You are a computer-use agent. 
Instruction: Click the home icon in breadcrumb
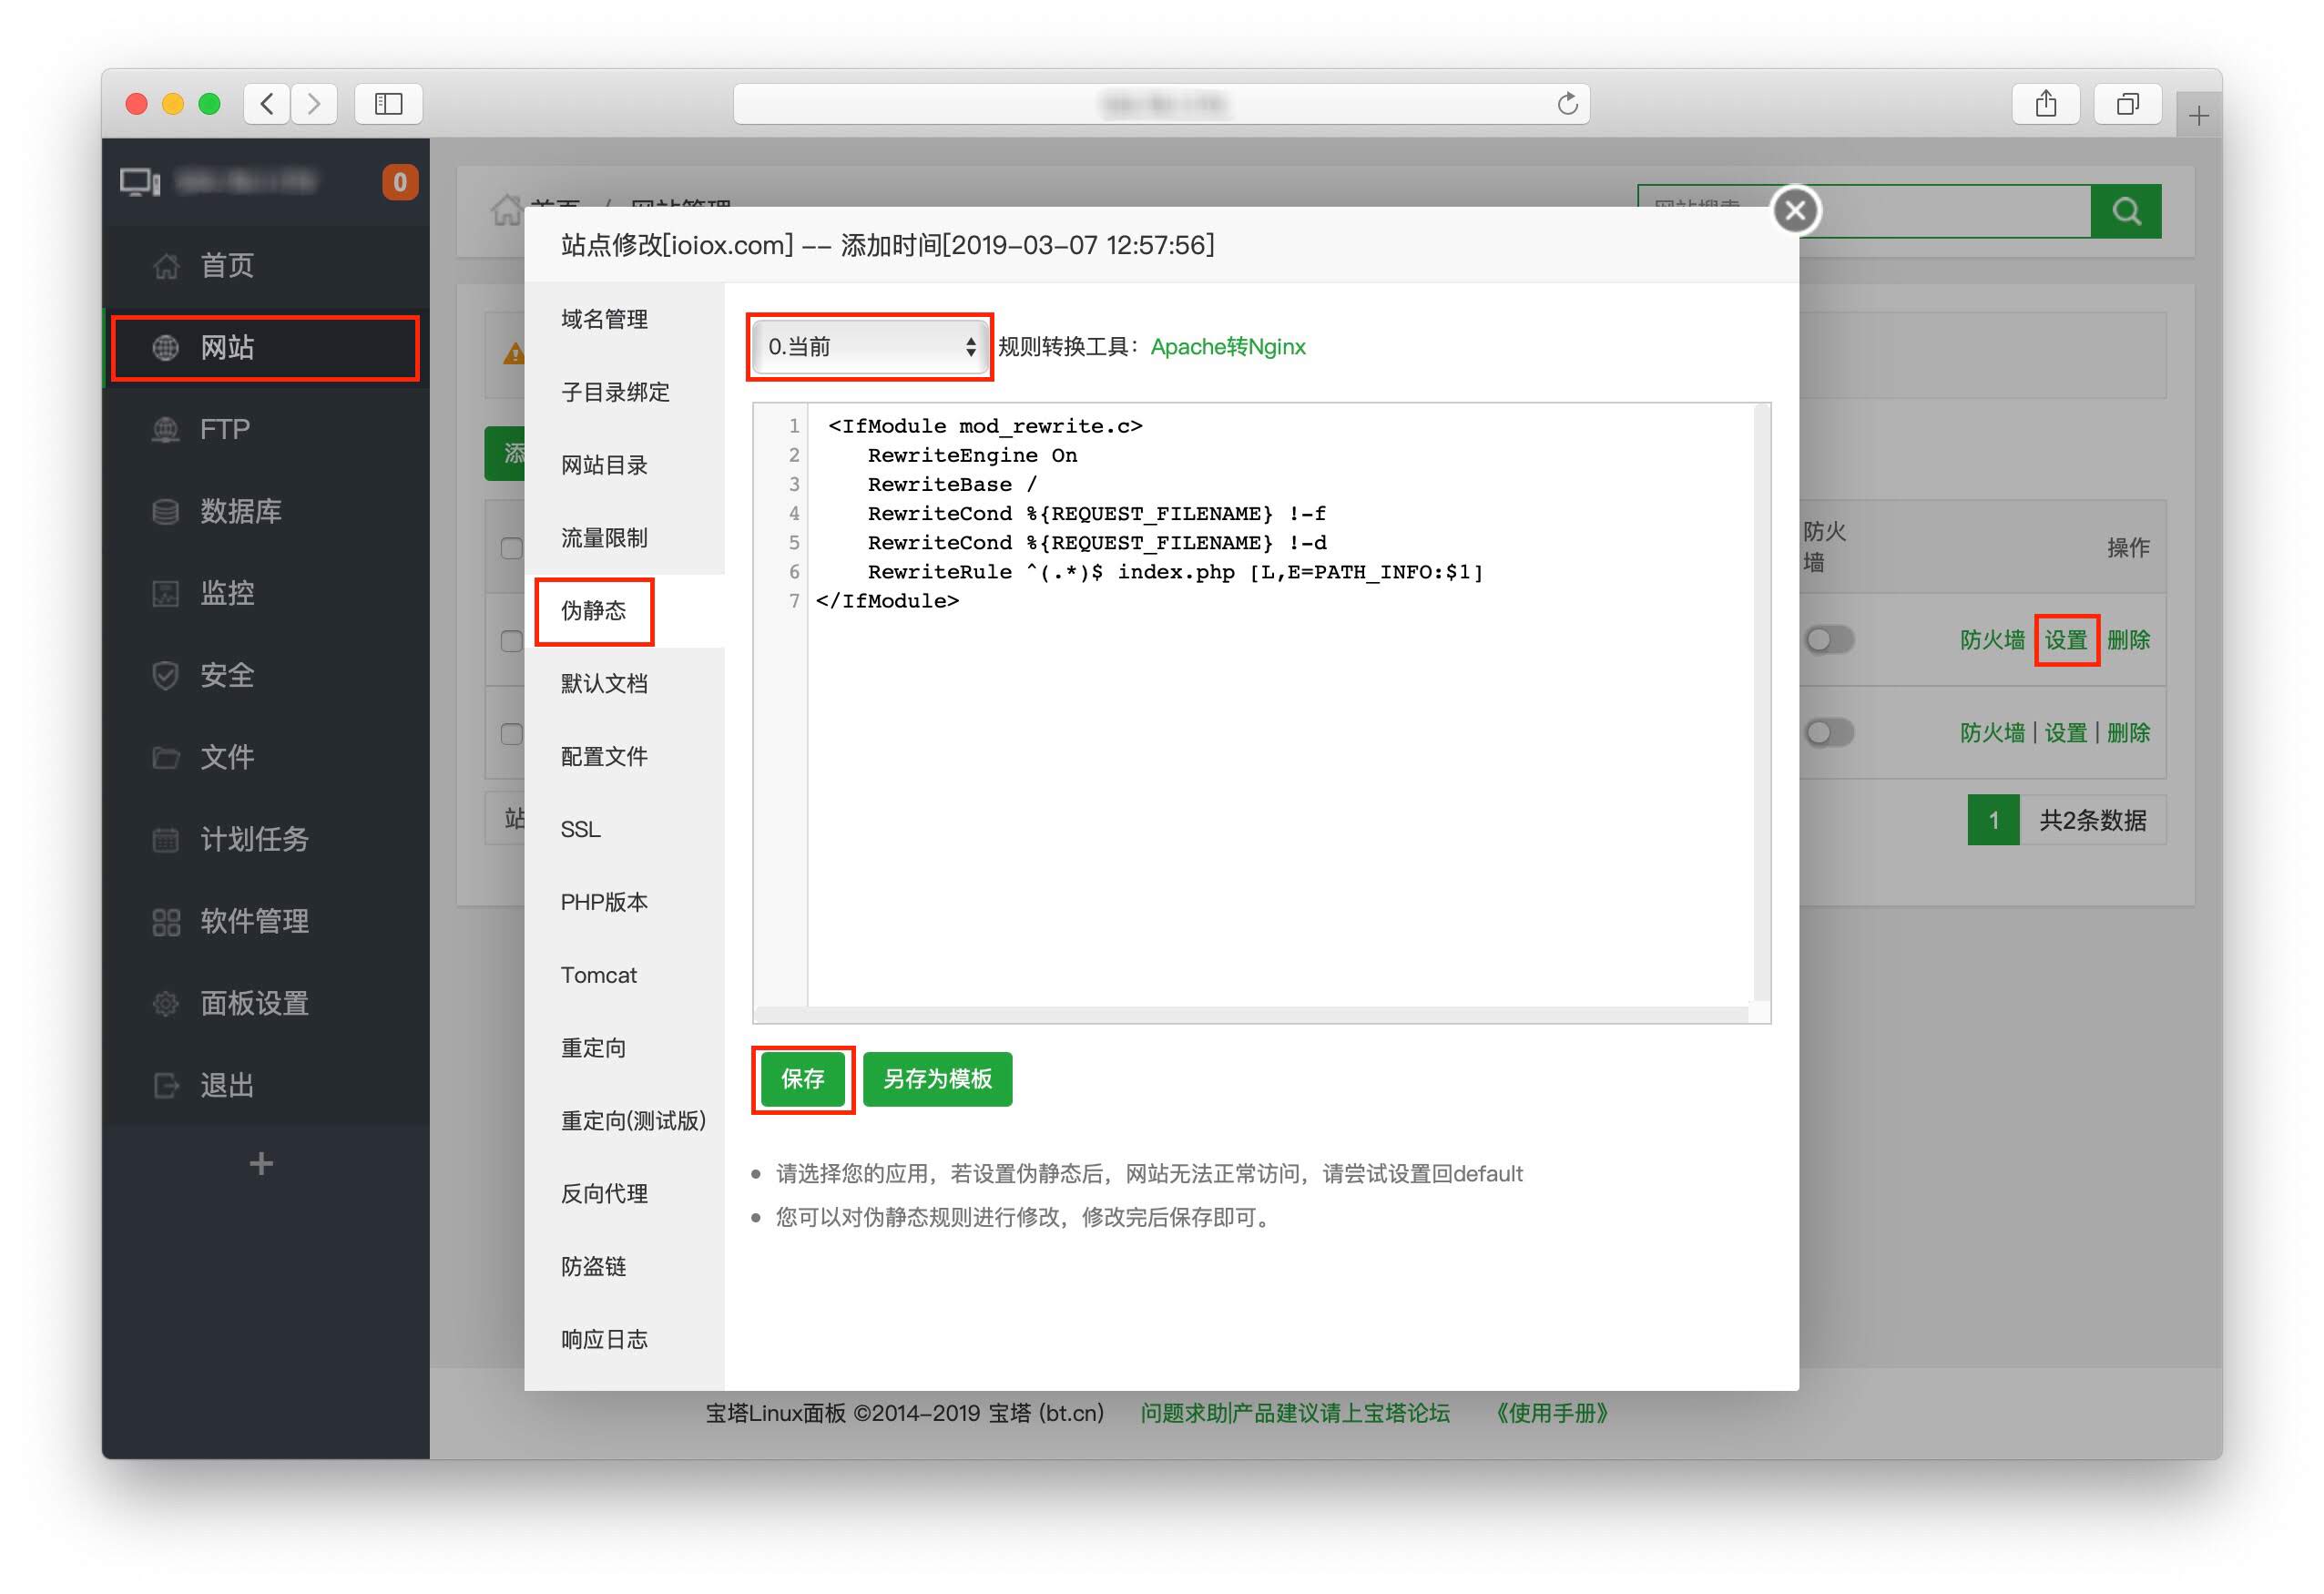pyautogui.click(x=506, y=209)
